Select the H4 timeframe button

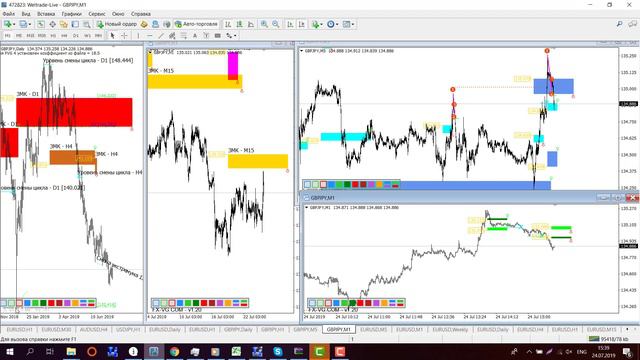[64, 36]
